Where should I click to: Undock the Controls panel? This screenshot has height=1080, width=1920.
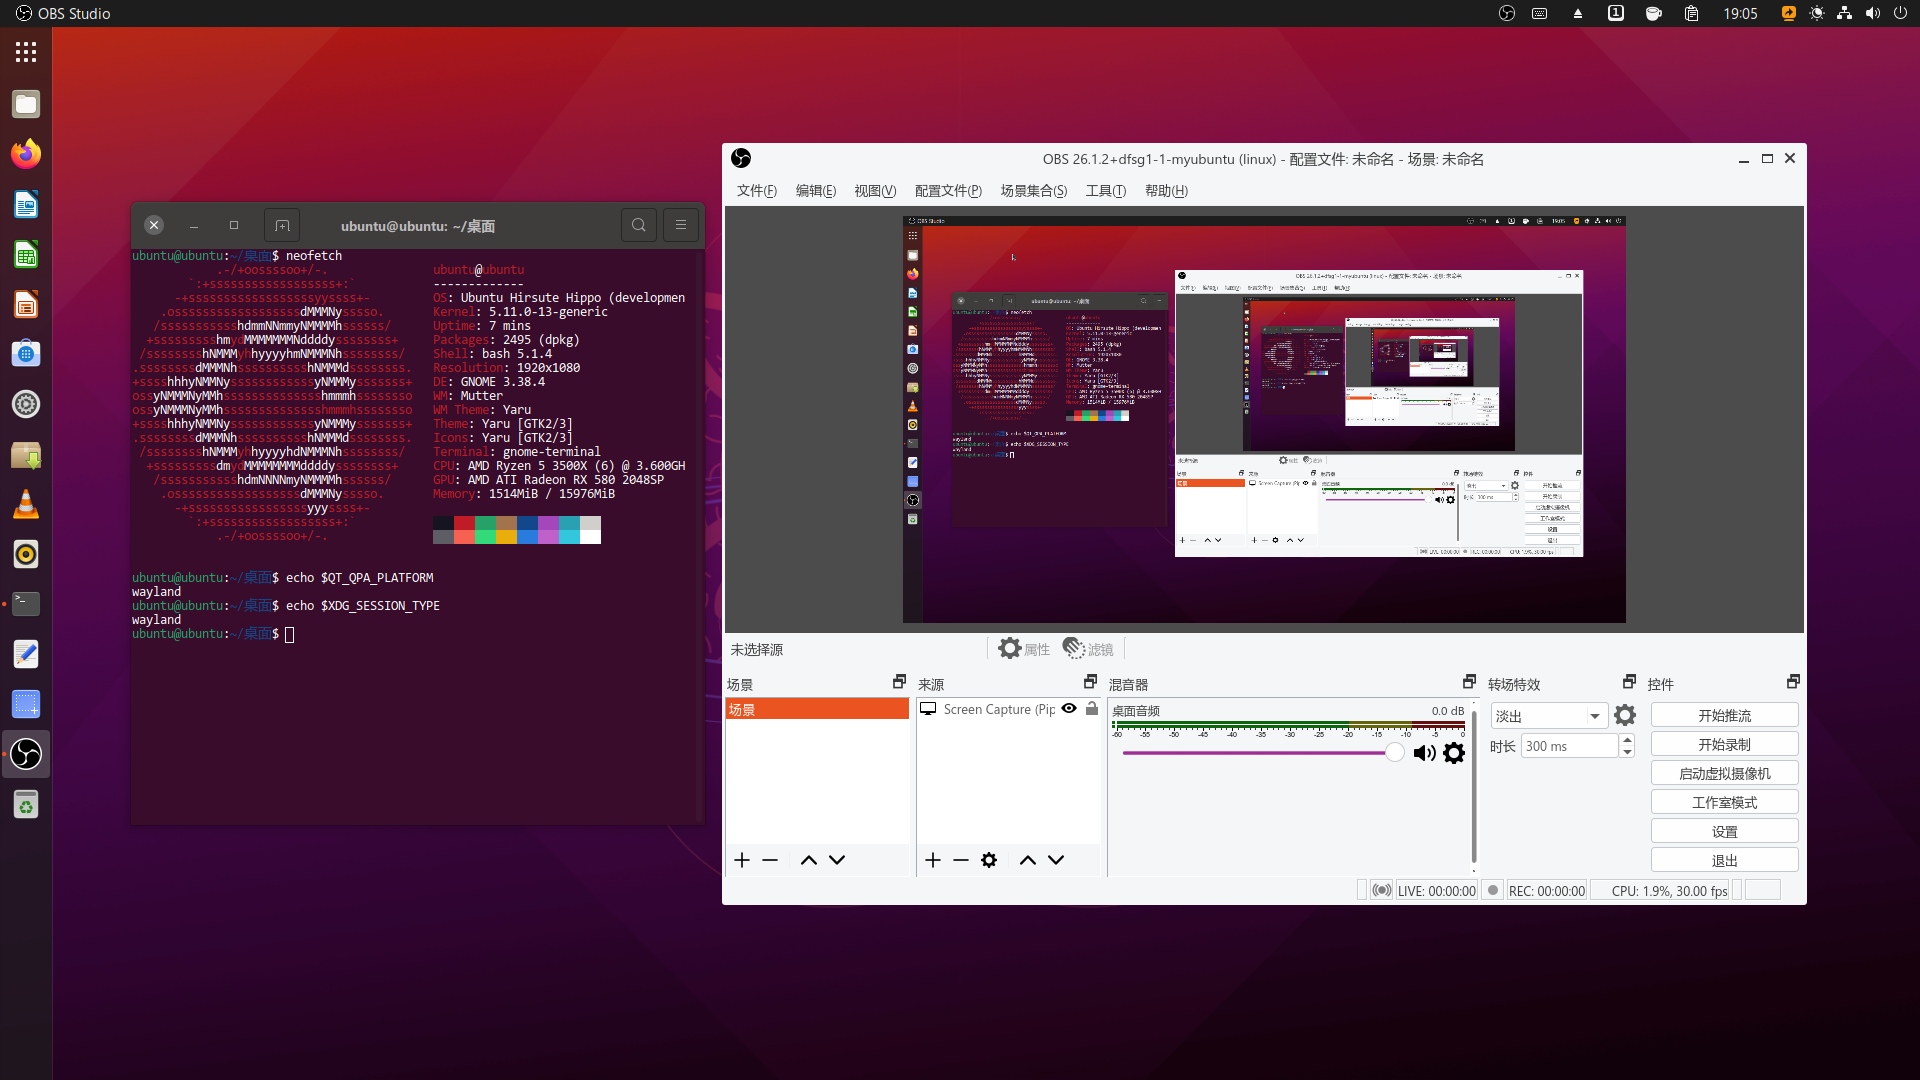(x=1793, y=682)
